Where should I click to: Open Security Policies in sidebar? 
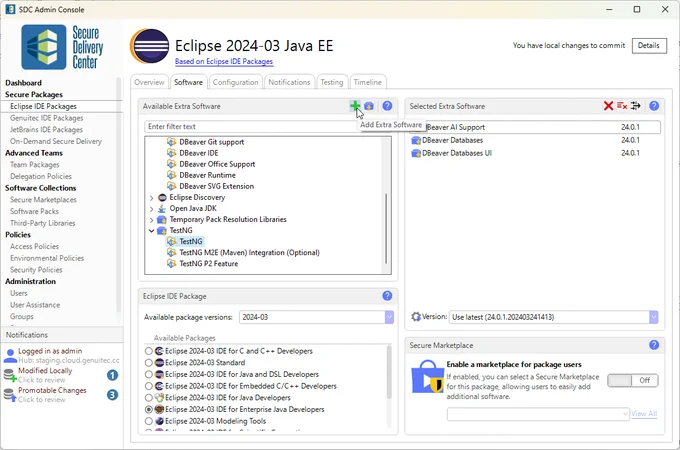36,270
